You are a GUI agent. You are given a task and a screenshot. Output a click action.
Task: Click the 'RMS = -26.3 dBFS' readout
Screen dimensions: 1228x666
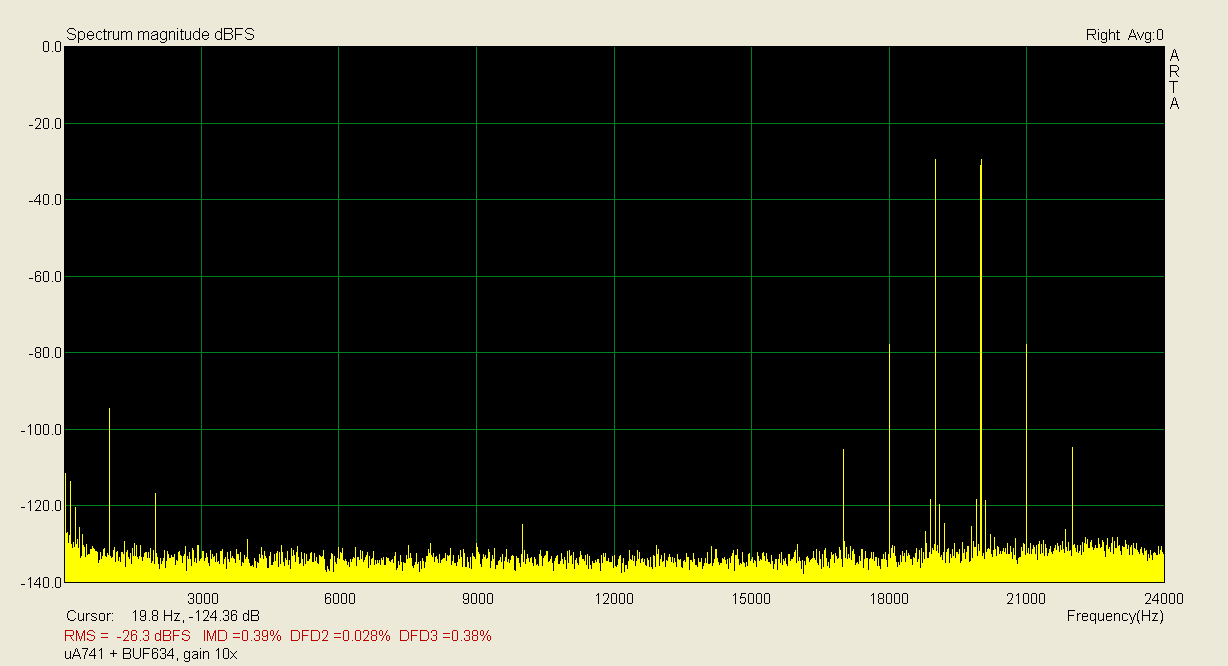(x=127, y=636)
